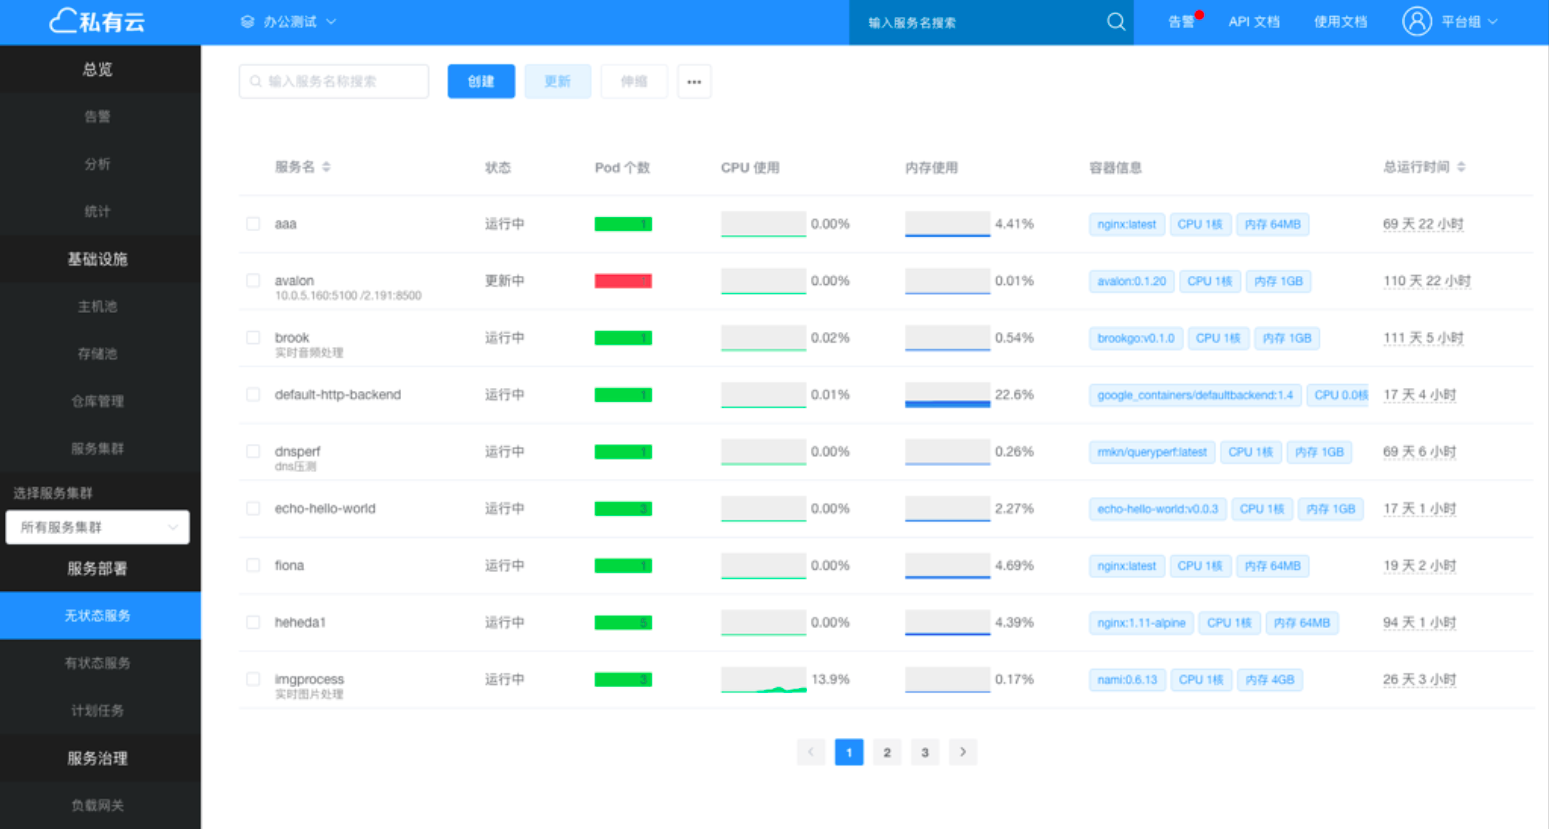Click the google_containers/defaultbackend:1.4 tag

[1195, 395]
